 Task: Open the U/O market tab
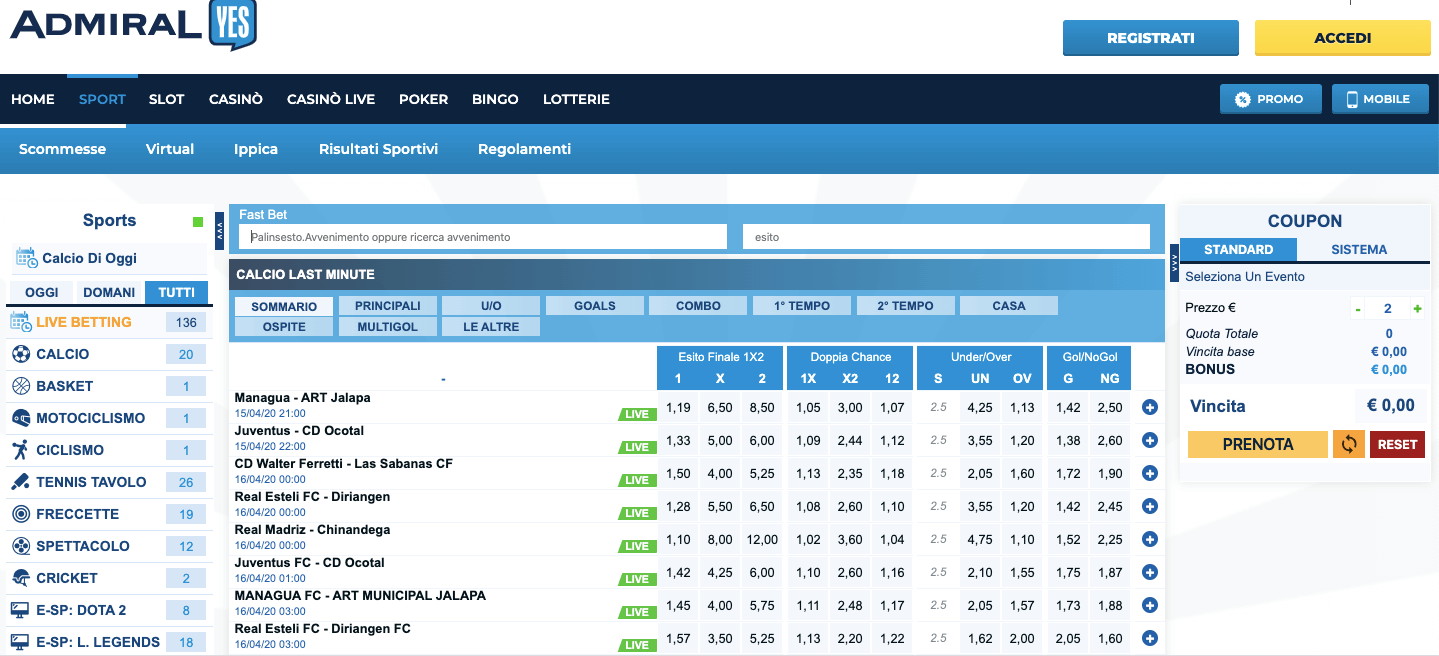click(491, 306)
